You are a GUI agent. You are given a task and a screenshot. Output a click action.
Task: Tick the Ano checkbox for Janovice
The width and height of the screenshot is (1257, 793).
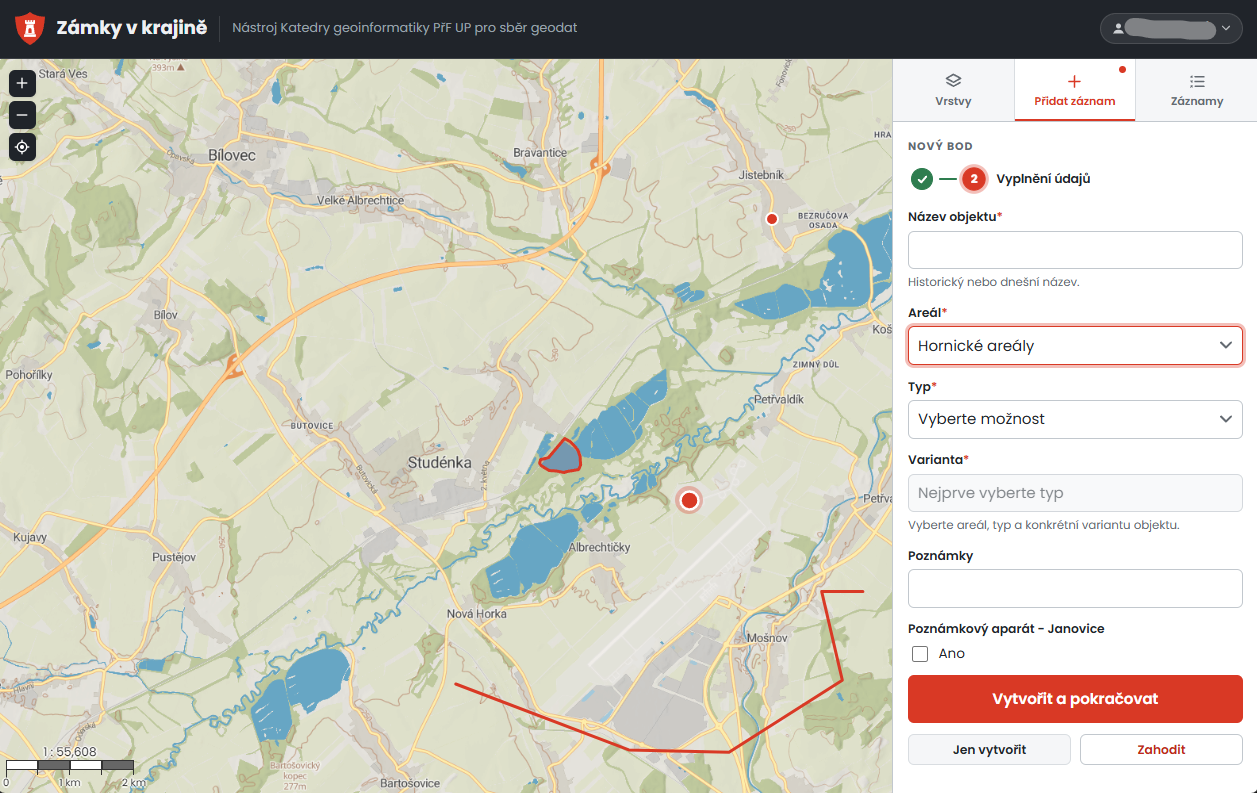point(920,654)
